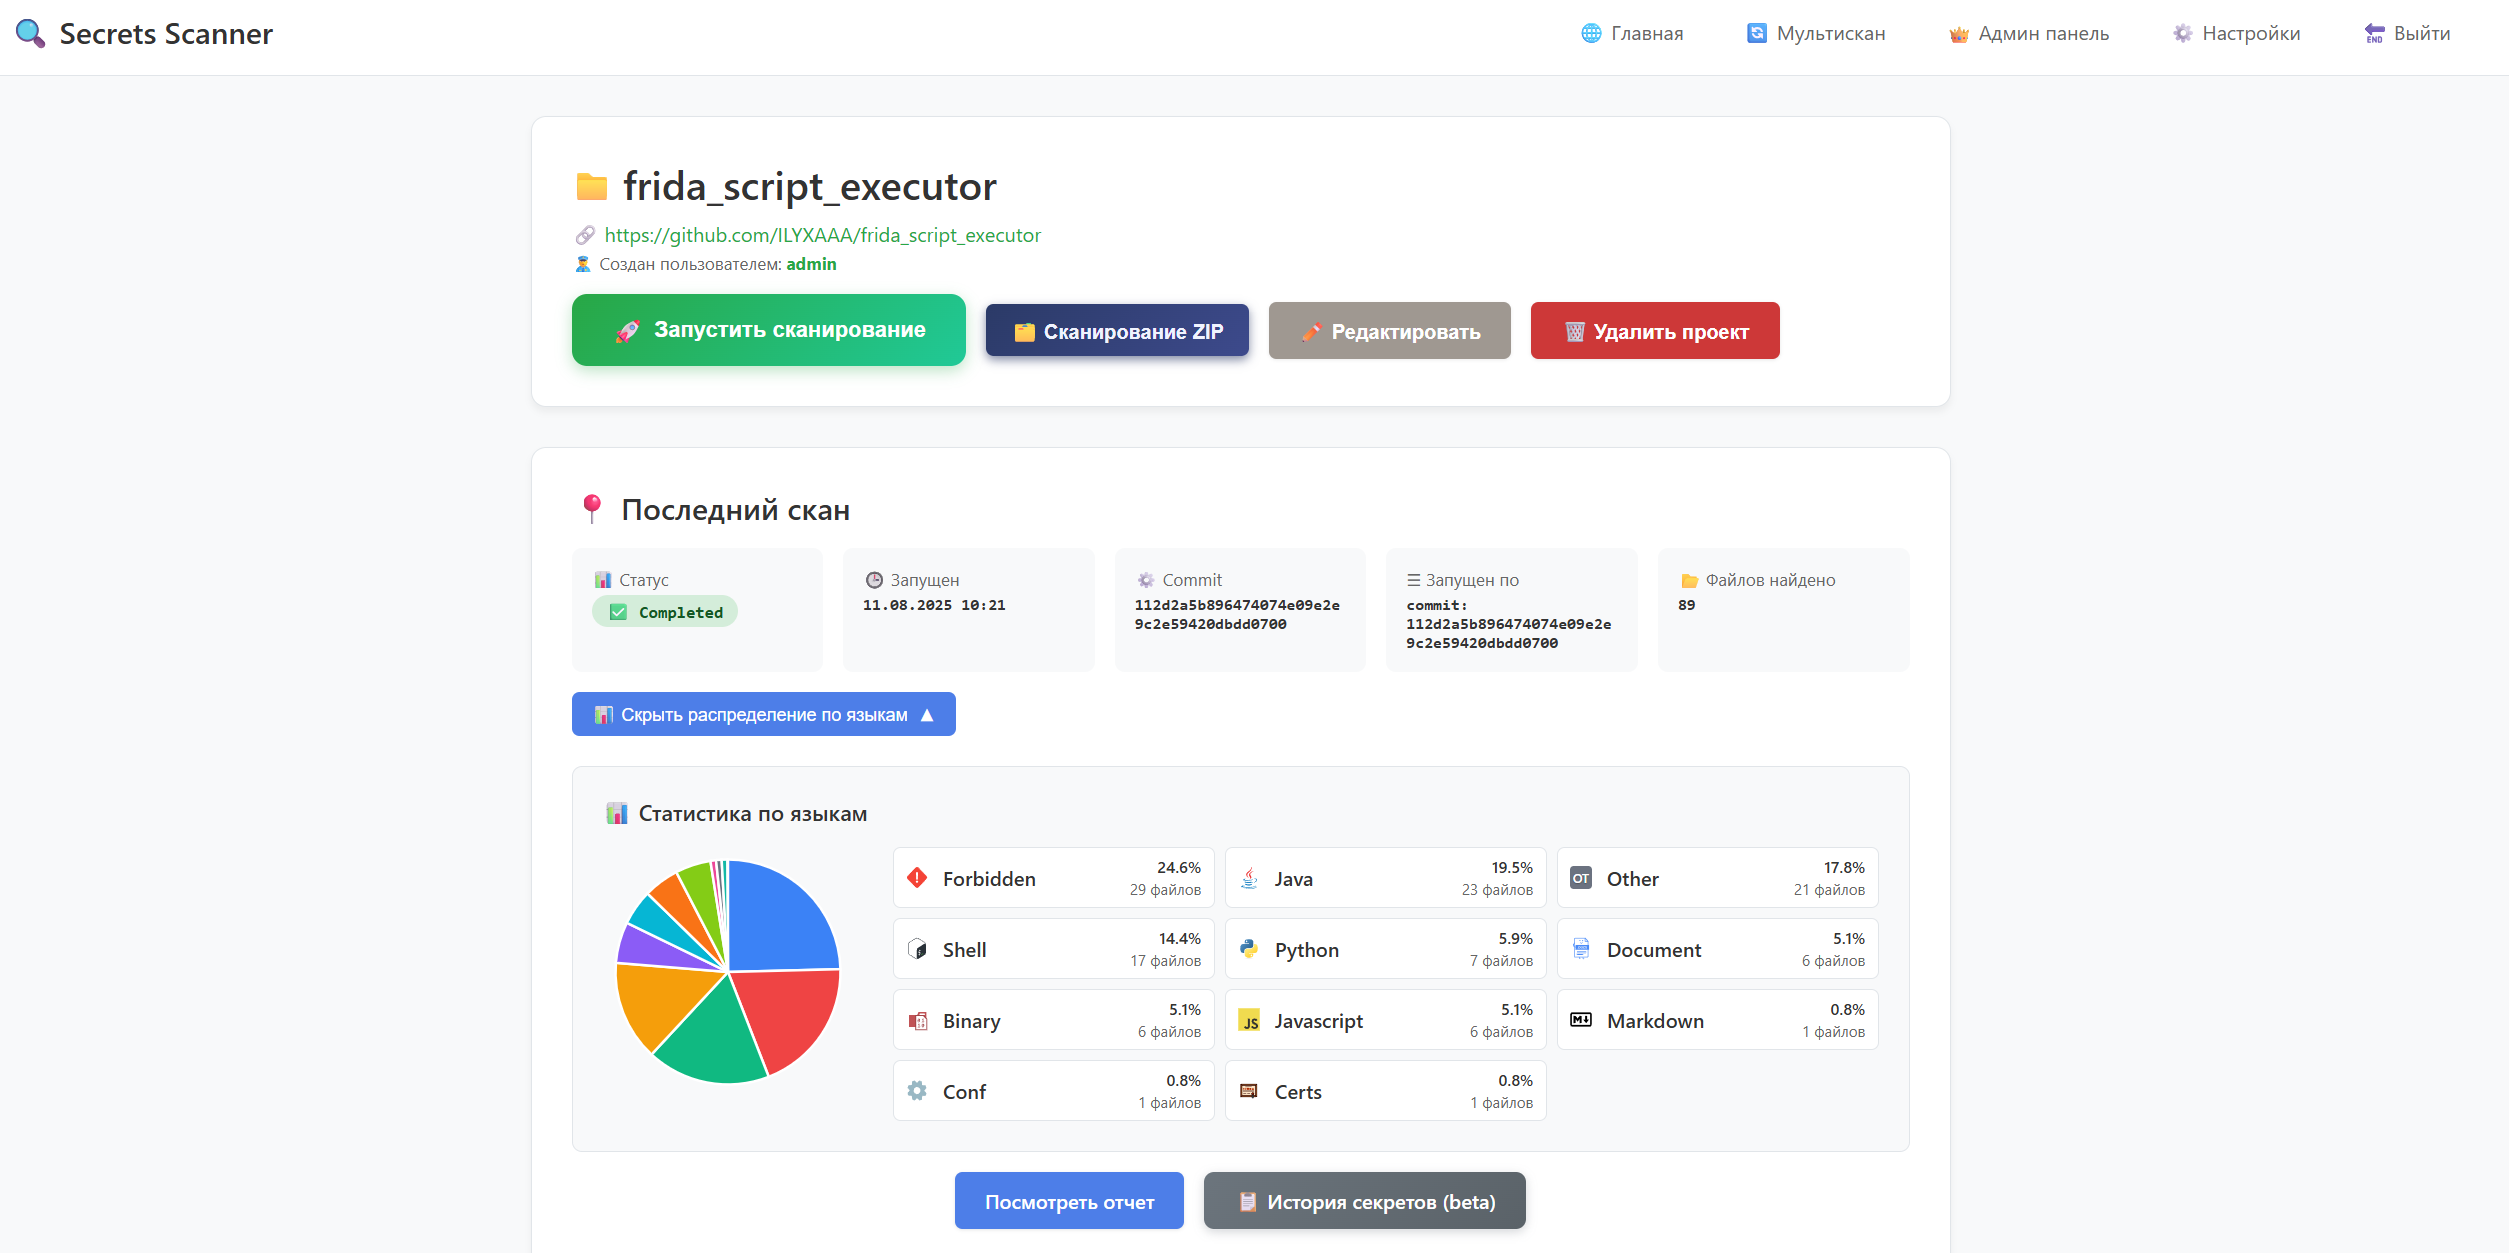Click the Удалить проект delete button
The width and height of the screenshot is (2509, 1253).
[x=1655, y=331]
